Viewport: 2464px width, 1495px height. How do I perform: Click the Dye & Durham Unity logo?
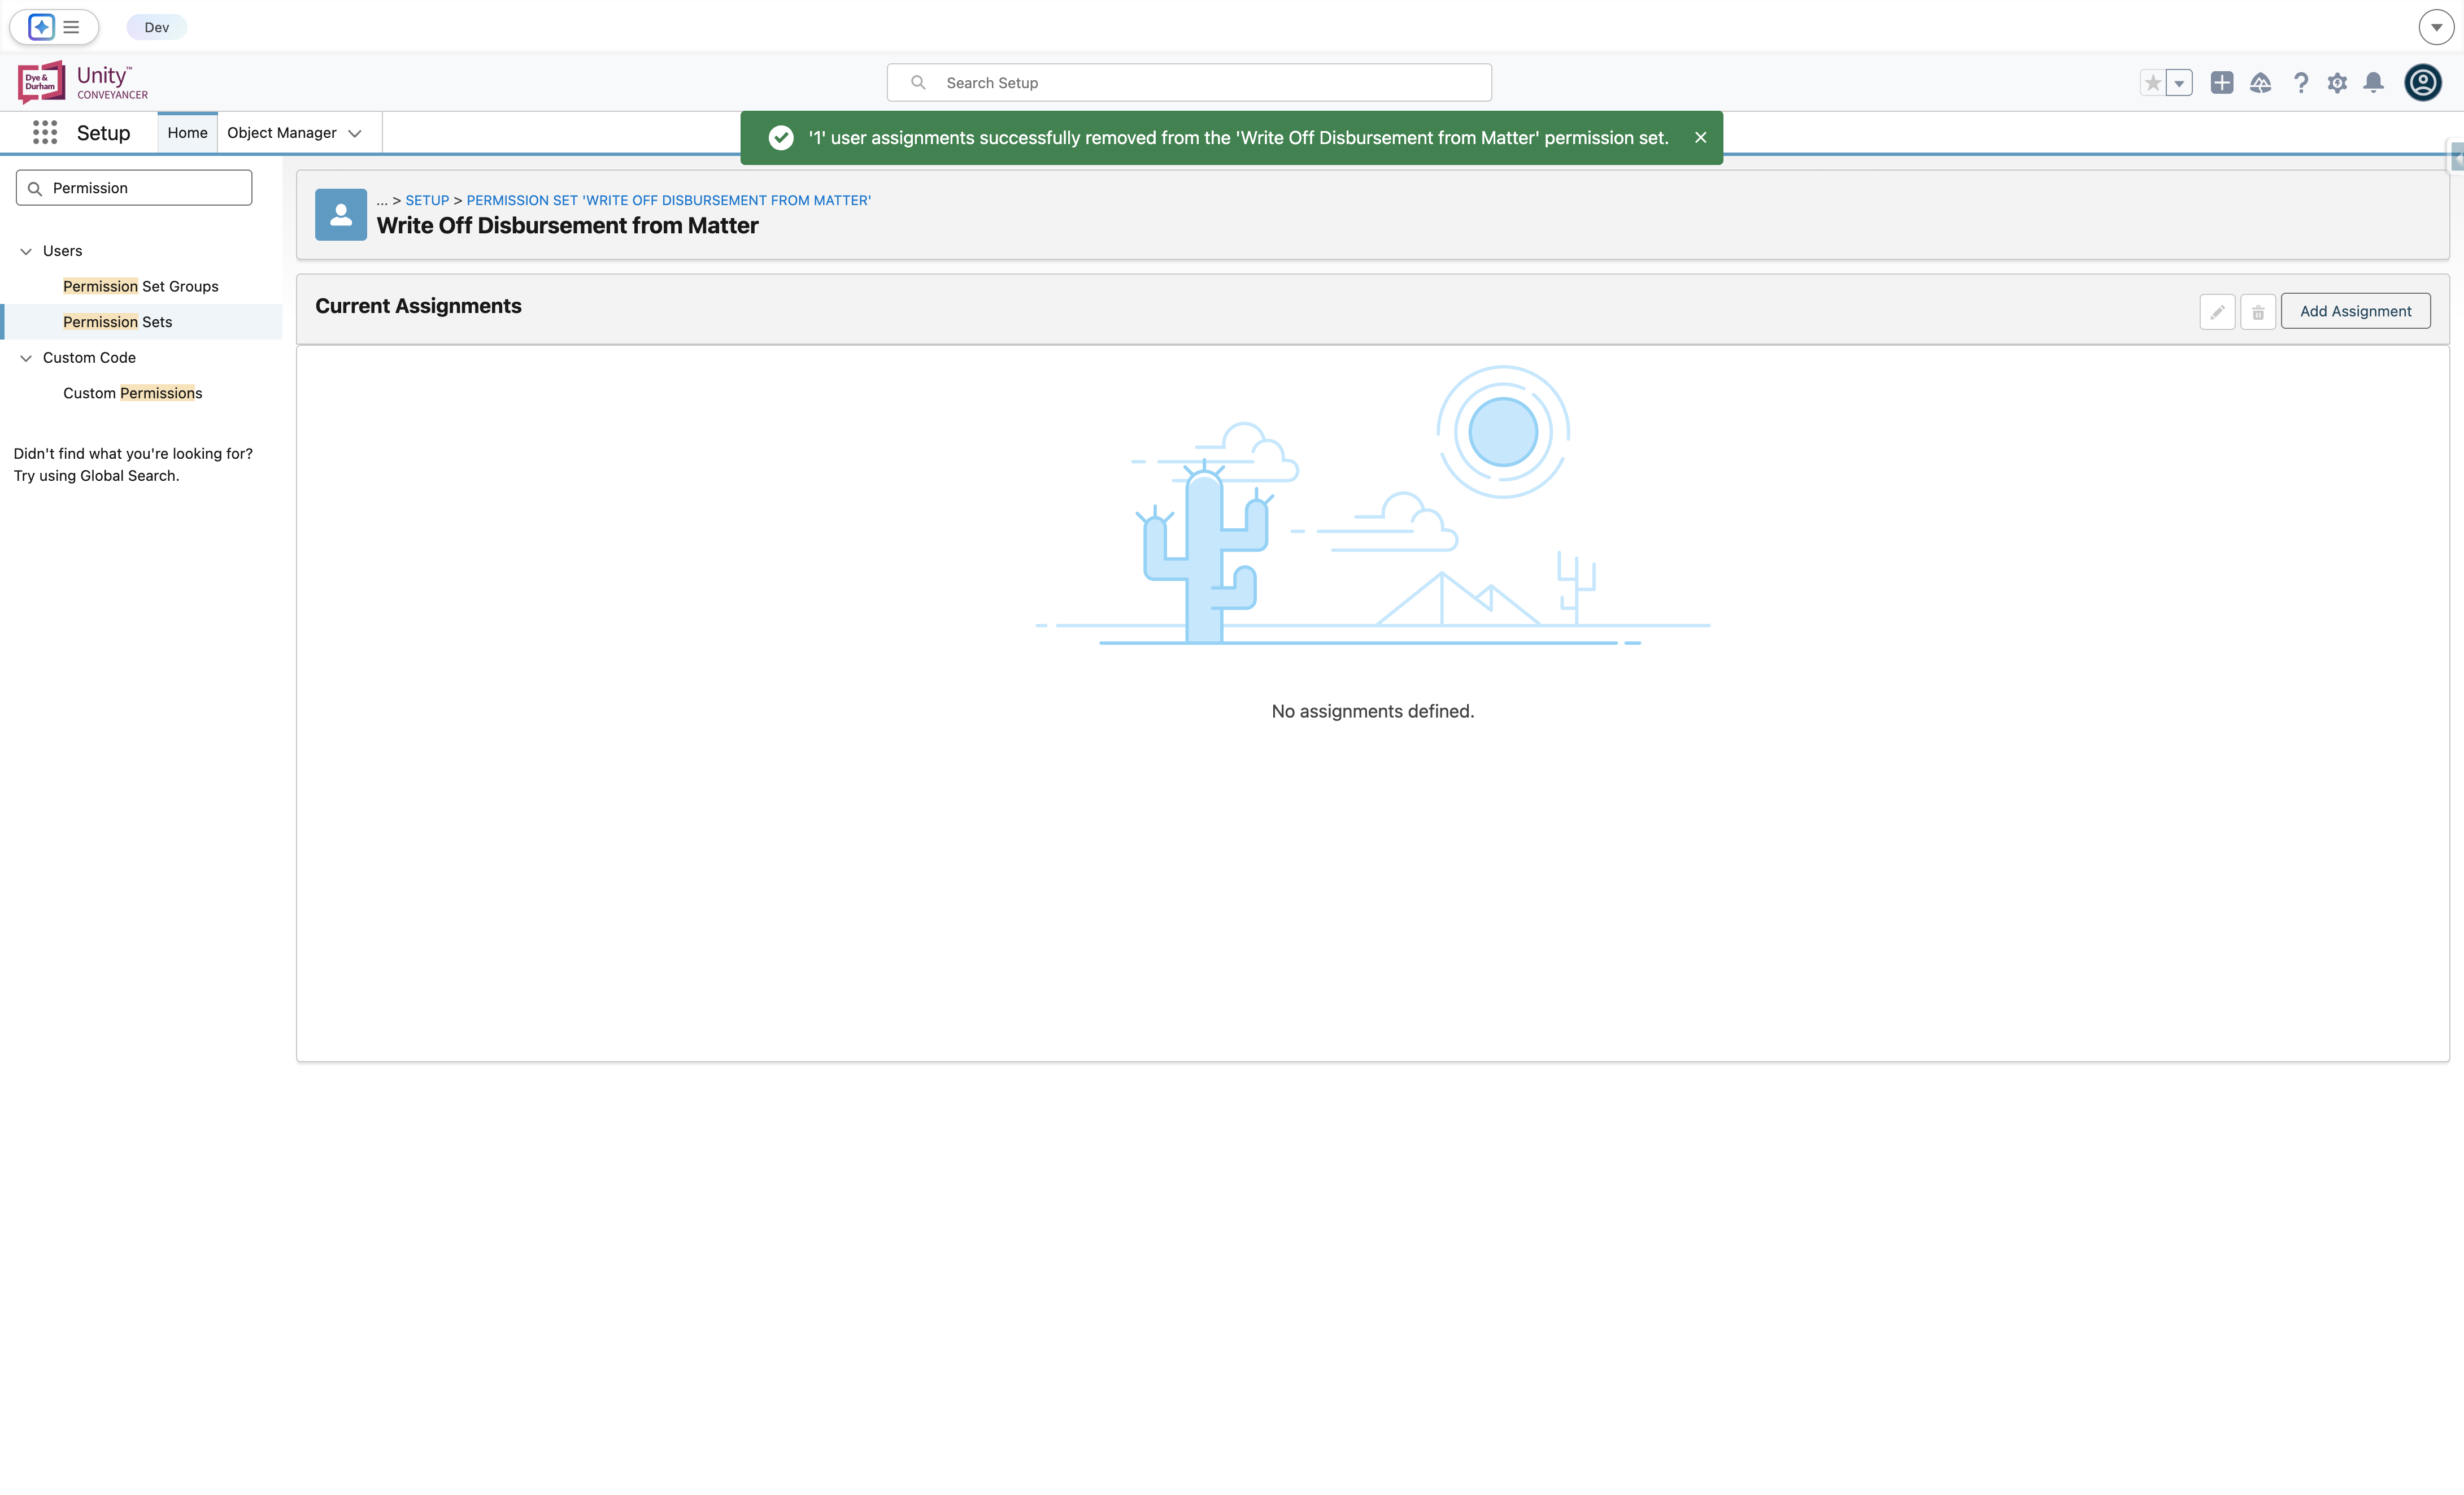82,82
